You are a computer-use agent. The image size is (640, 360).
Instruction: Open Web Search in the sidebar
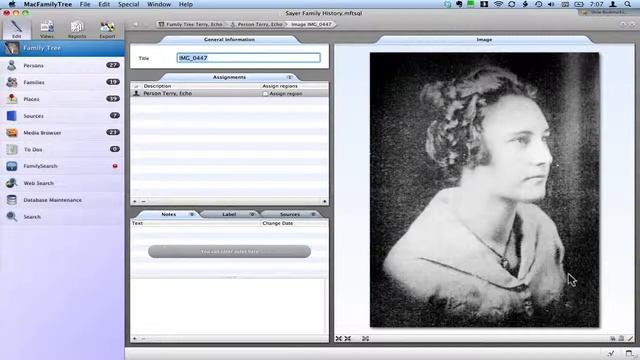pyautogui.click(x=62, y=183)
